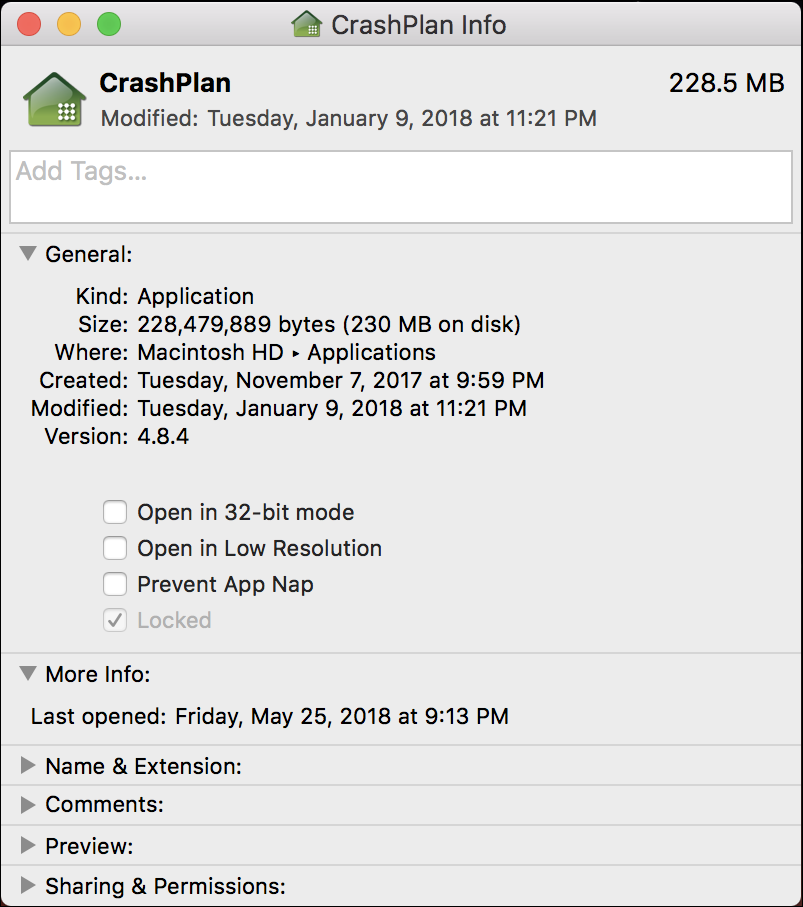
Task: Click the 228.5 MB size in header
Action: pyautogui.click(x=727, y=83)
